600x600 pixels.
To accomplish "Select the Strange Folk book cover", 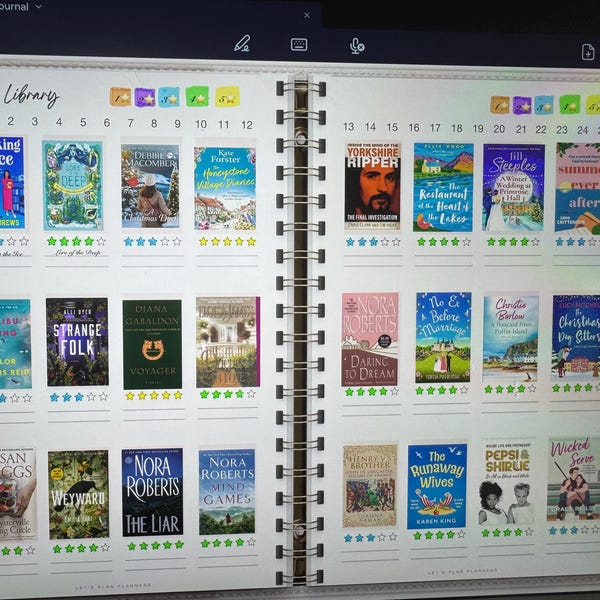I will (x=77, y=342).
